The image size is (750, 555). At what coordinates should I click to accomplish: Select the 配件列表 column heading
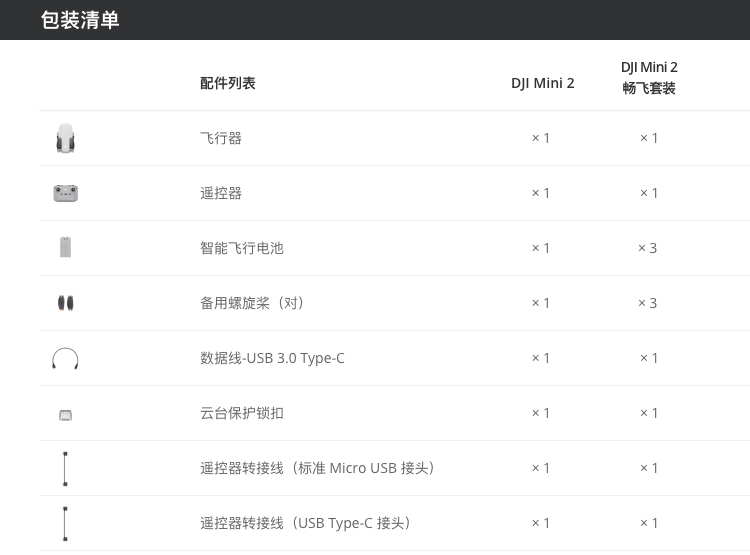tap(228, 83)
